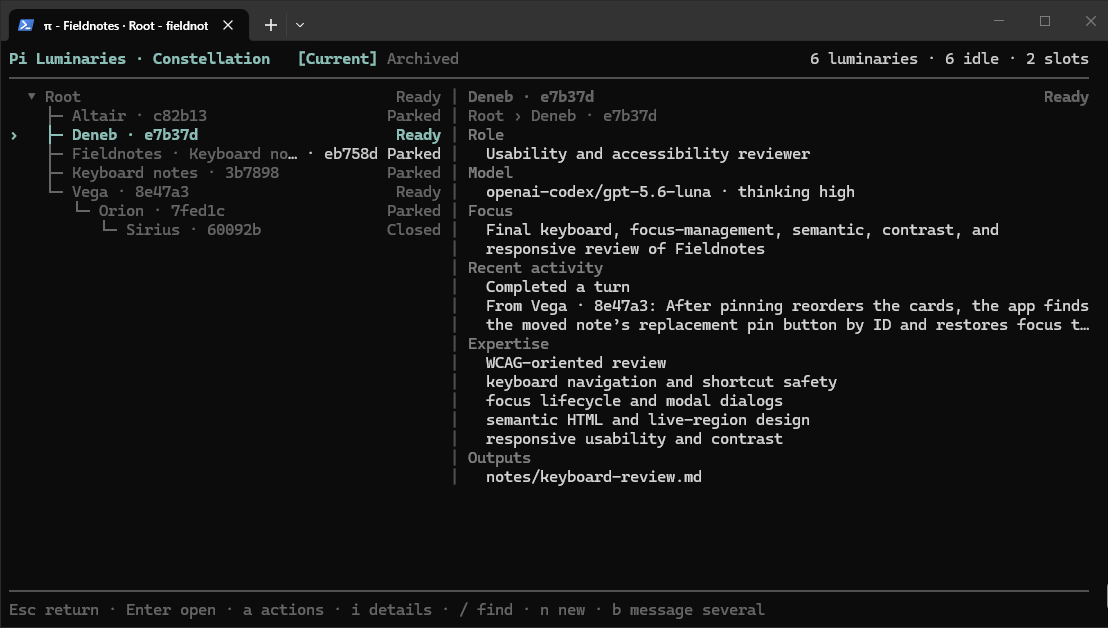The width and height of the screenshot is (1108, 628).
Task: Select Fieldnotes Keyboard notes eb758d entry
Action: 225,154
